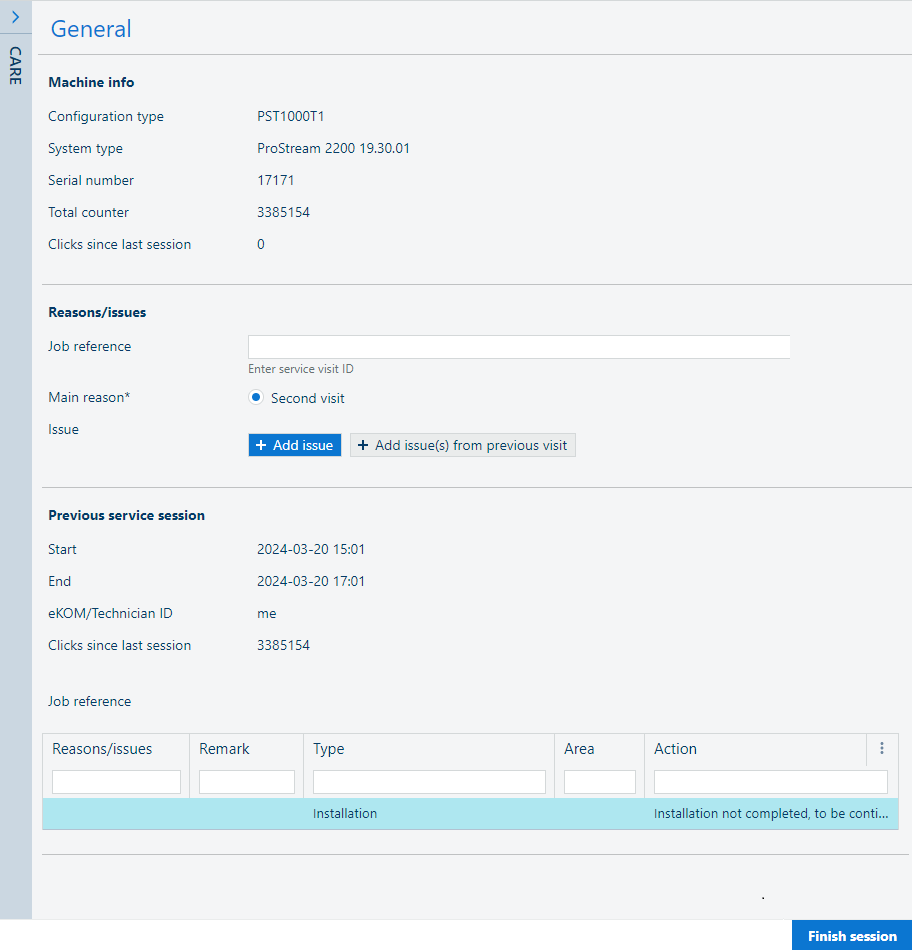Click the Finish session button
Image resolution: width=912 pixels, height=950 pixels.
(x=852, y=936)
